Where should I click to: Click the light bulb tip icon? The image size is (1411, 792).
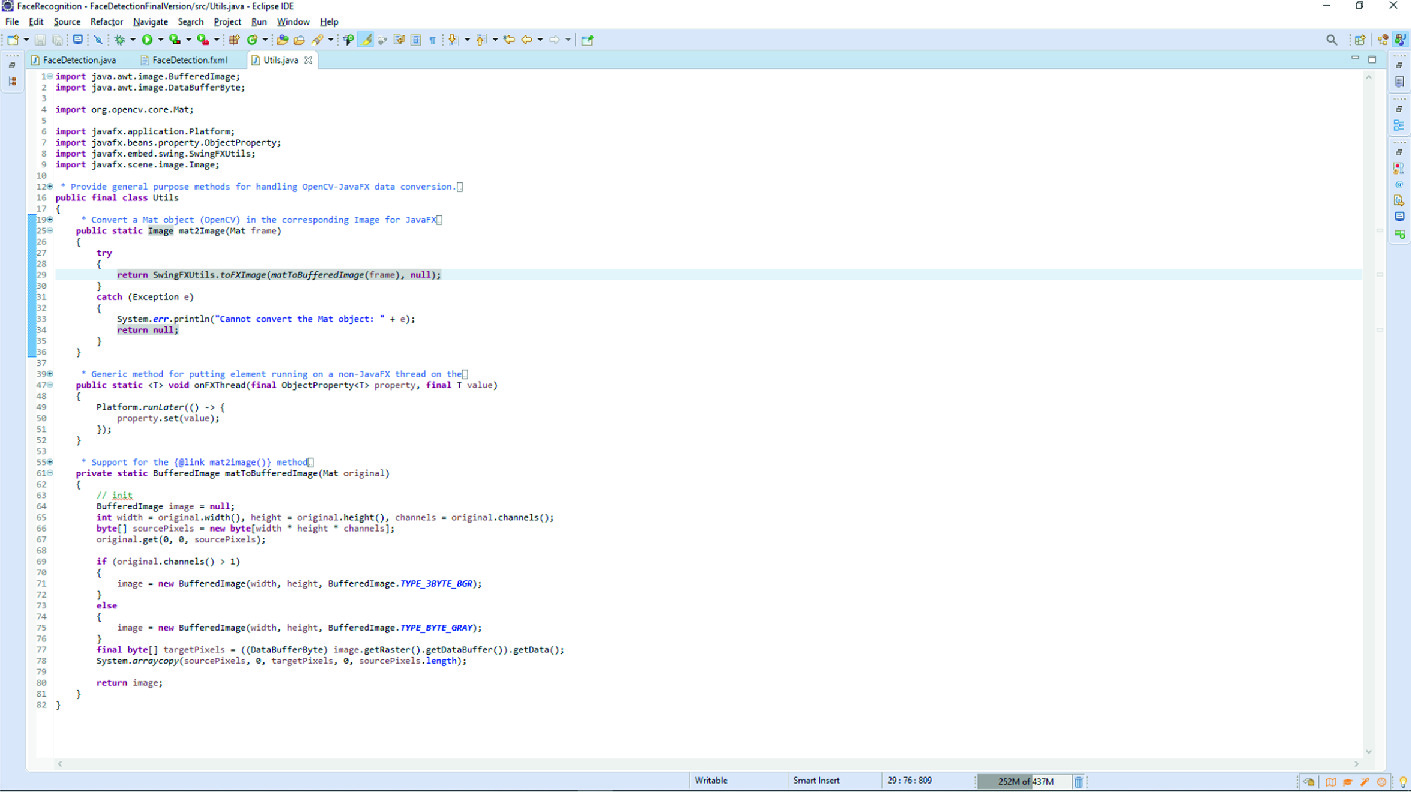pos(1402,782)
